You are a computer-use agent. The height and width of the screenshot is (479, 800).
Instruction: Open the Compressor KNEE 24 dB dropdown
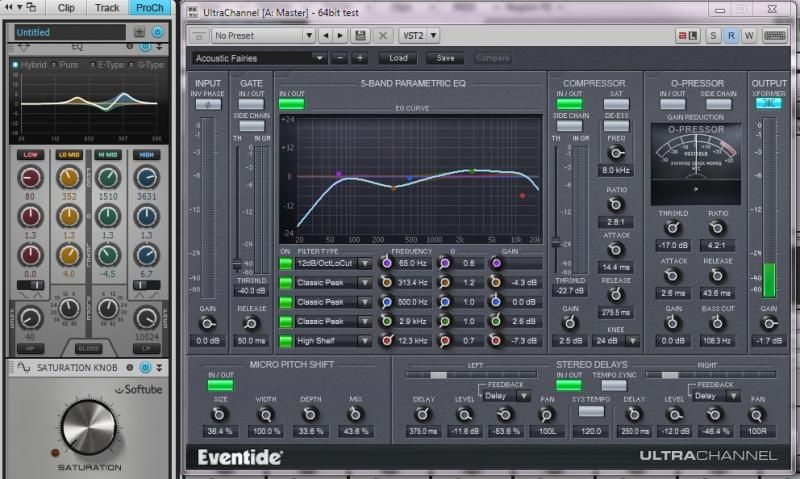633,341
